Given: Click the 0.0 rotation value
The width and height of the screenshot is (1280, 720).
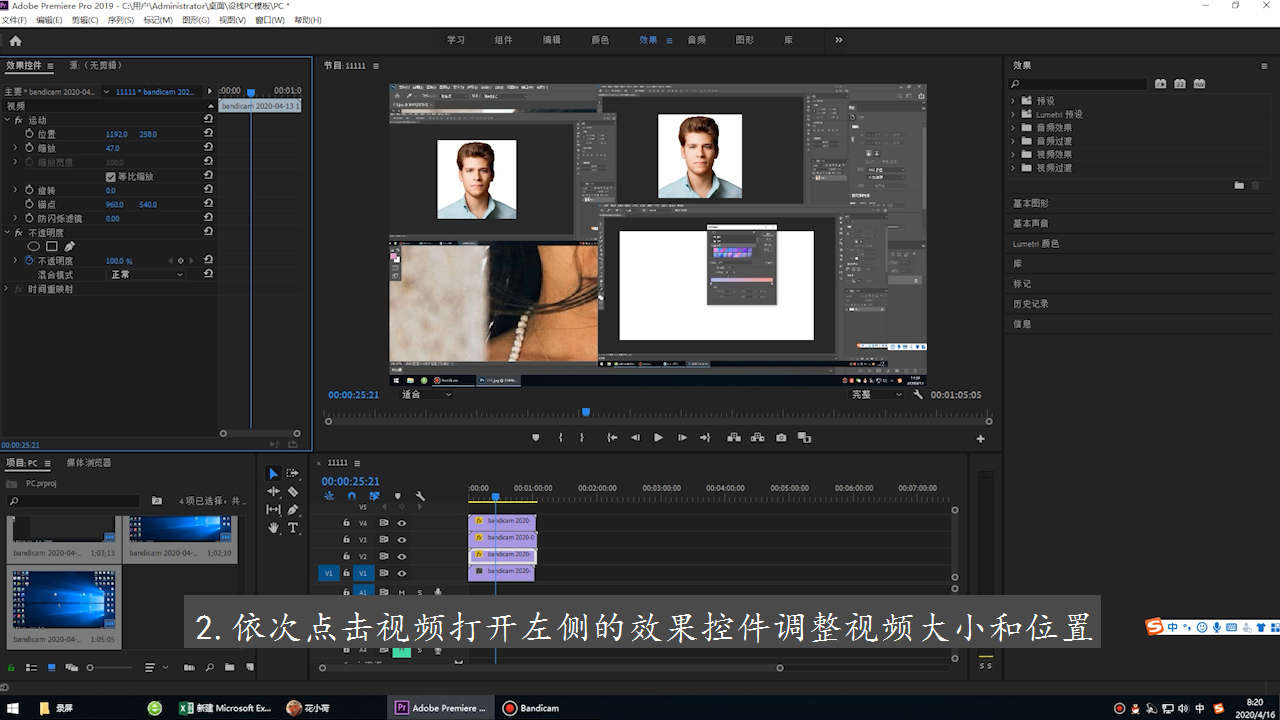Looking at the screenshot, I should click(111, 190).
